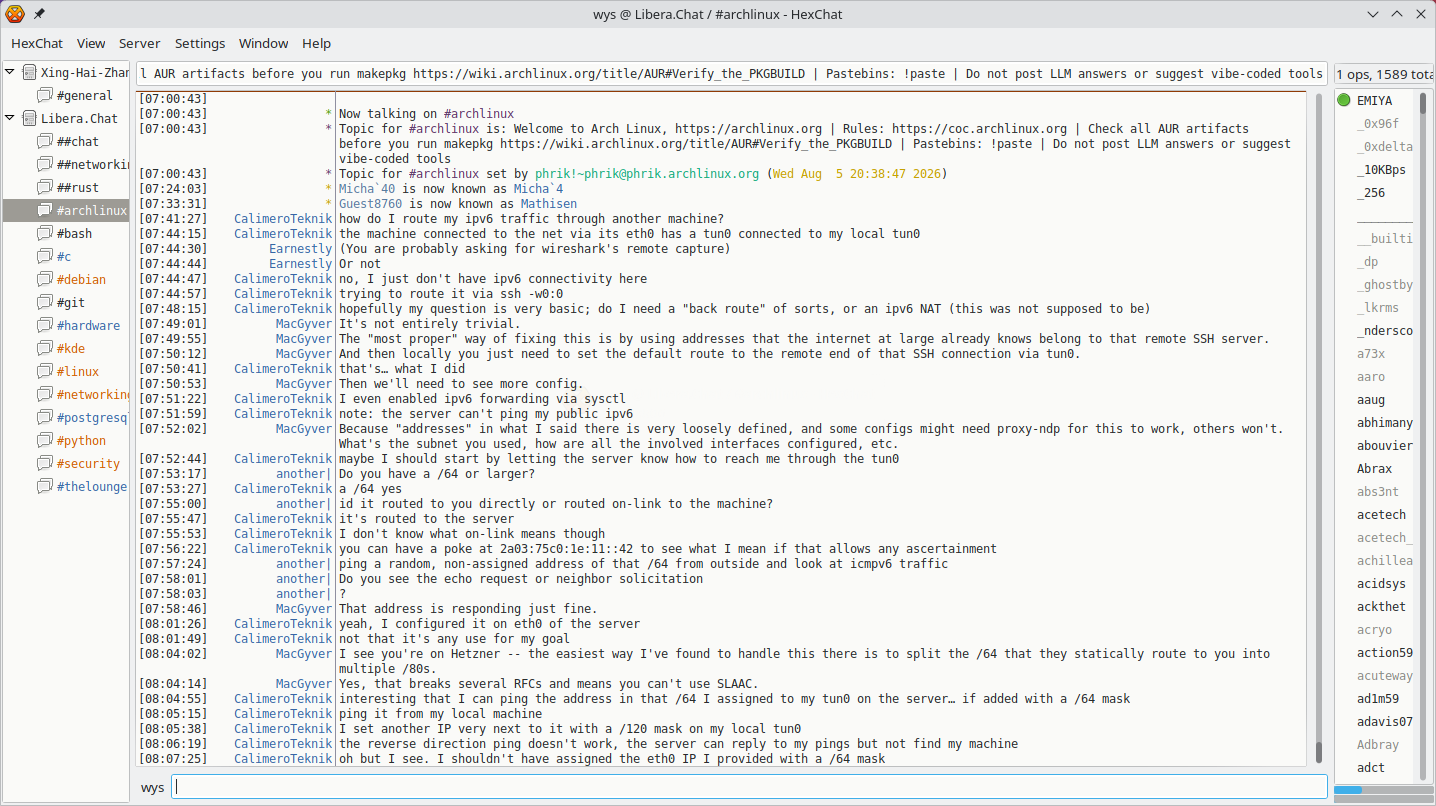Select user acidsys in the user list
This screenshot has height=806, width=1436.
pos(1375,583)
